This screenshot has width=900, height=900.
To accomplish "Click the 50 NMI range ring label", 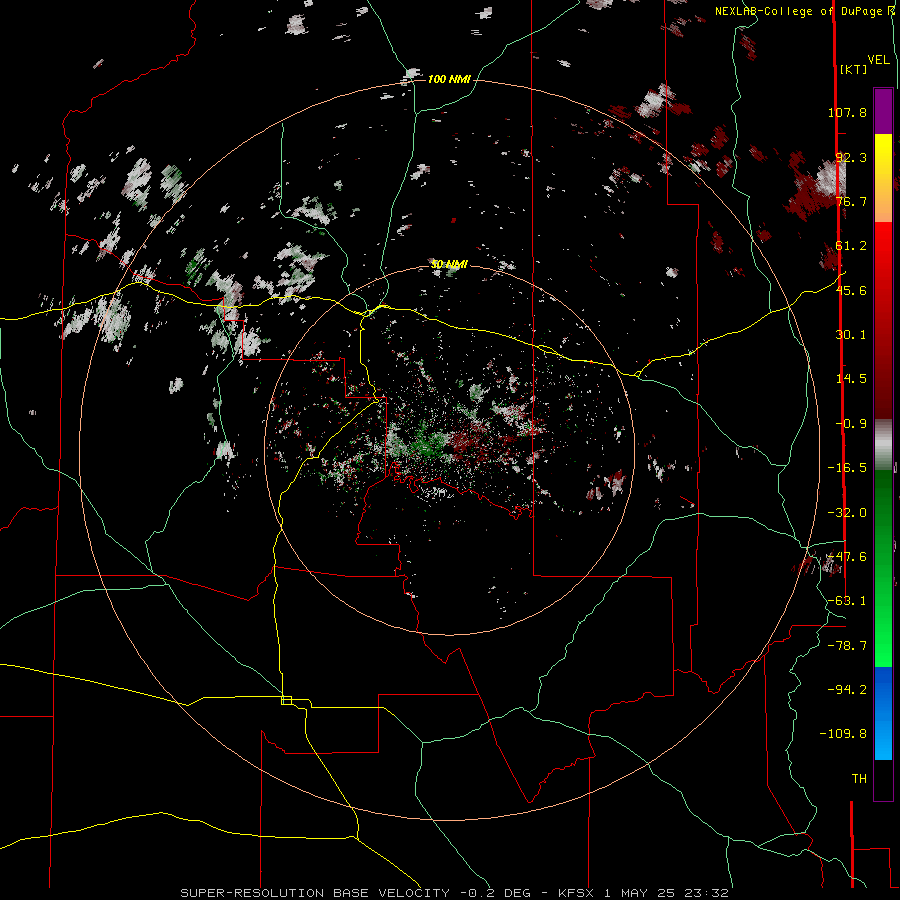I will point(449,264).
